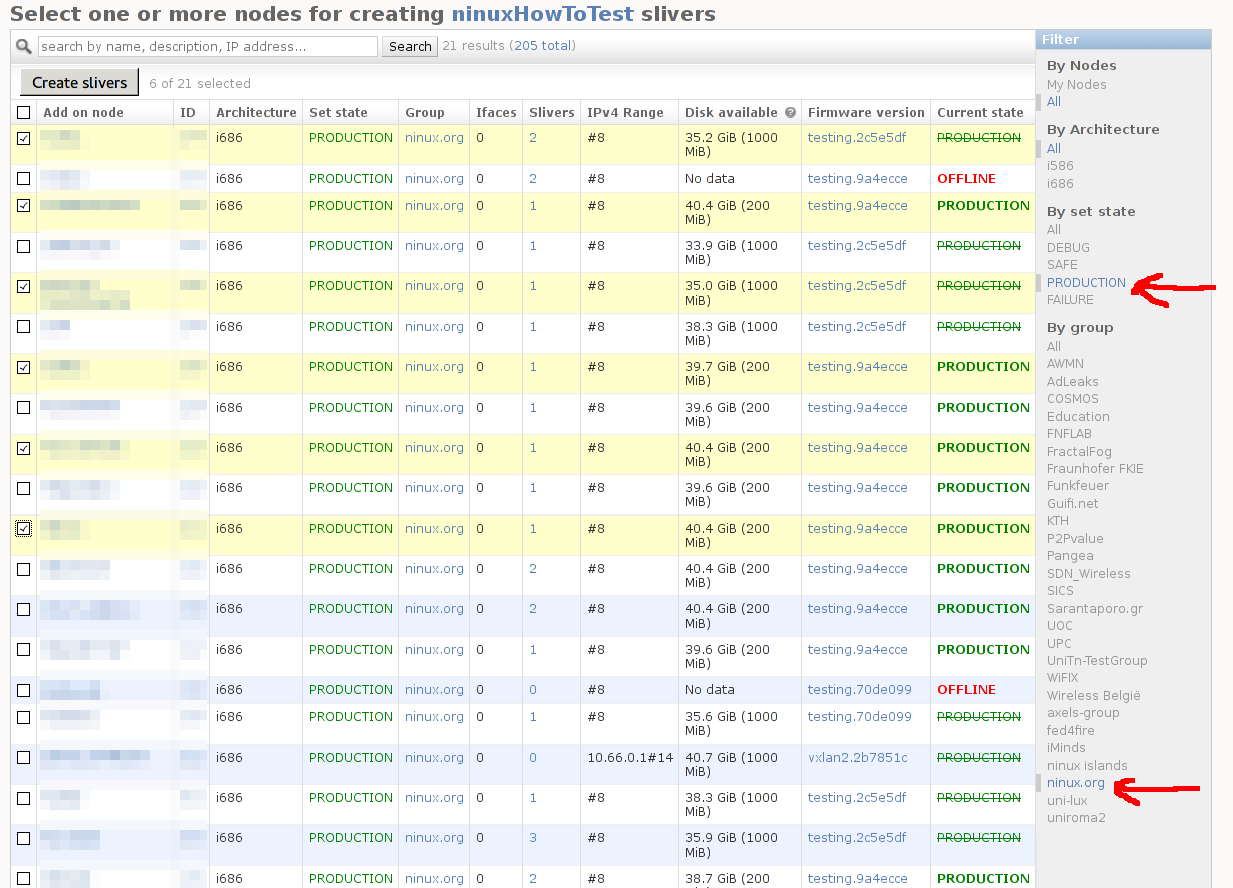
Task: Filter by ninux.org group
Action: [x=1075, y=783]
